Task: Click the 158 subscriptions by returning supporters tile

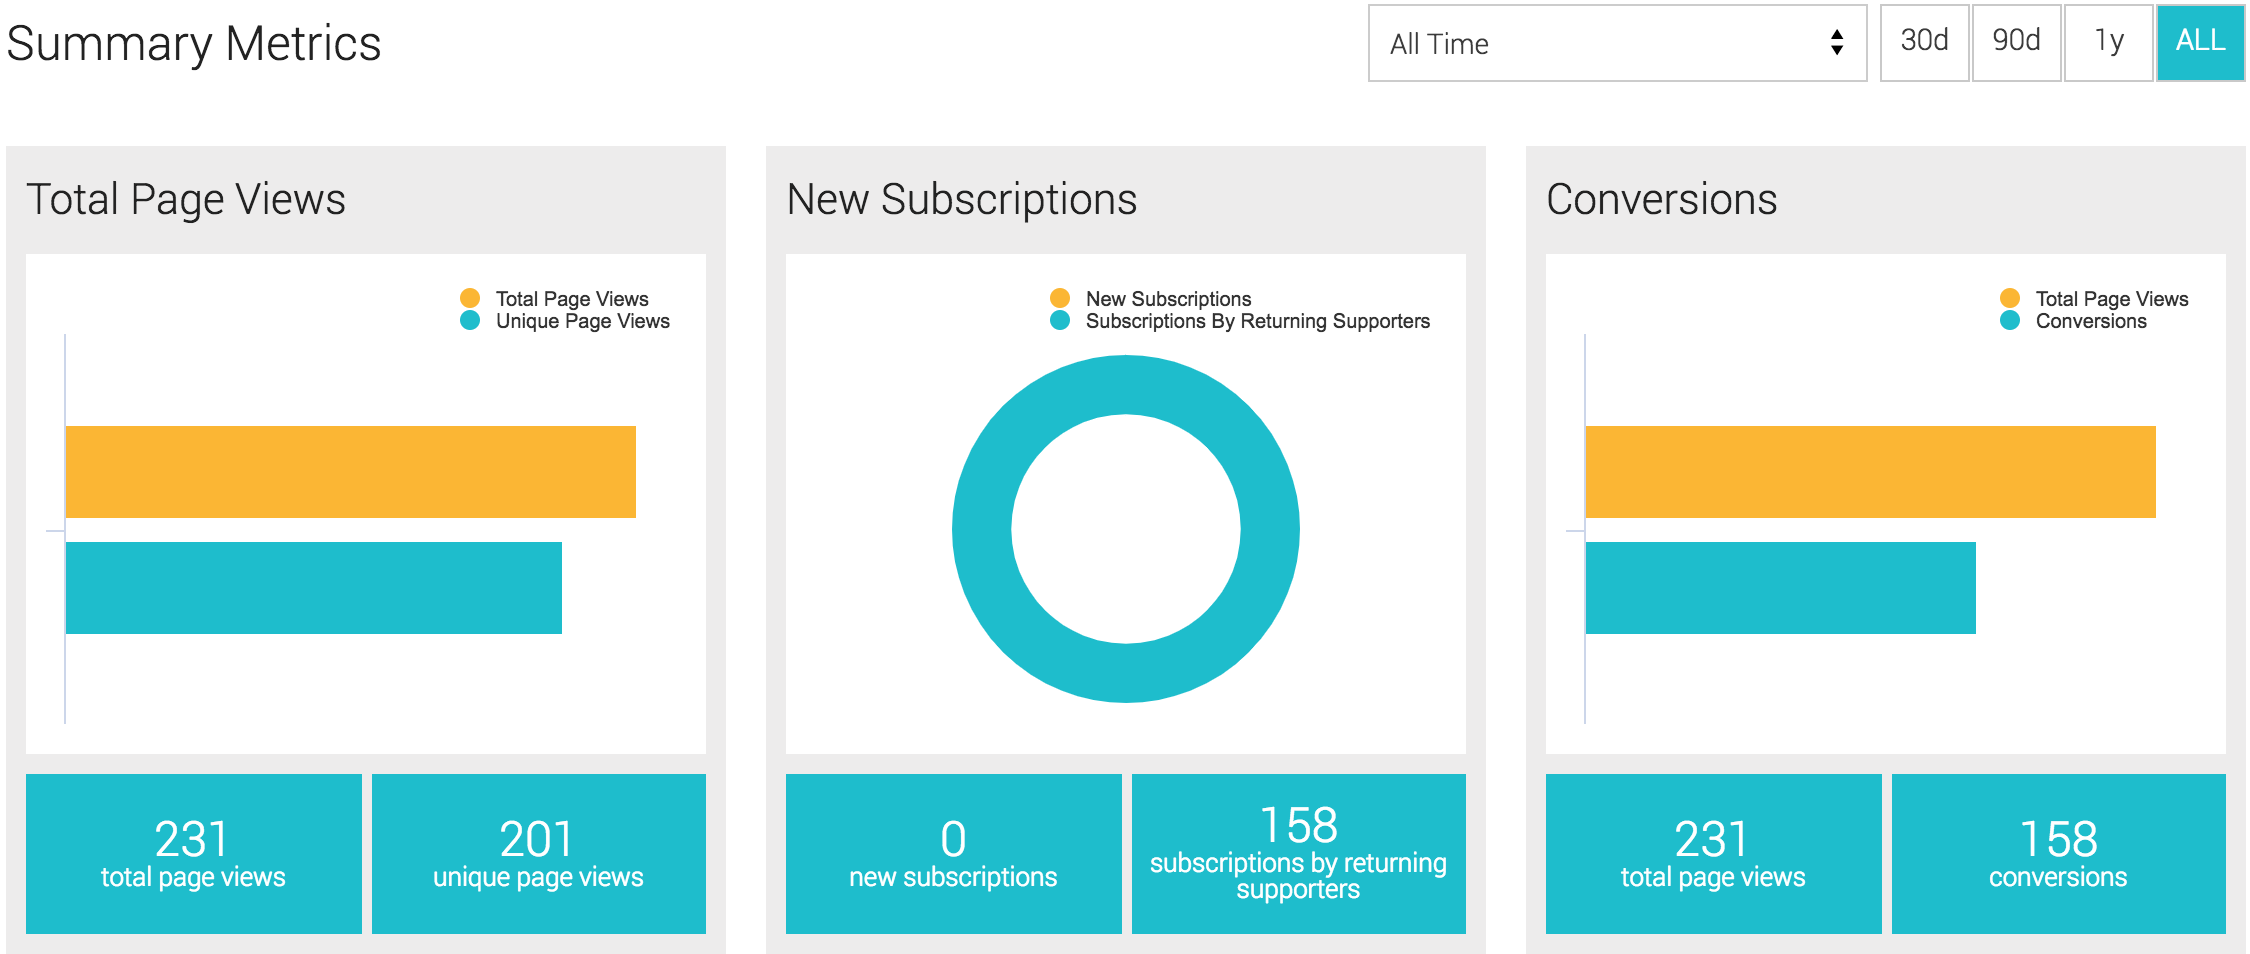Action: pyautogui.click(x=1299, y=854)
